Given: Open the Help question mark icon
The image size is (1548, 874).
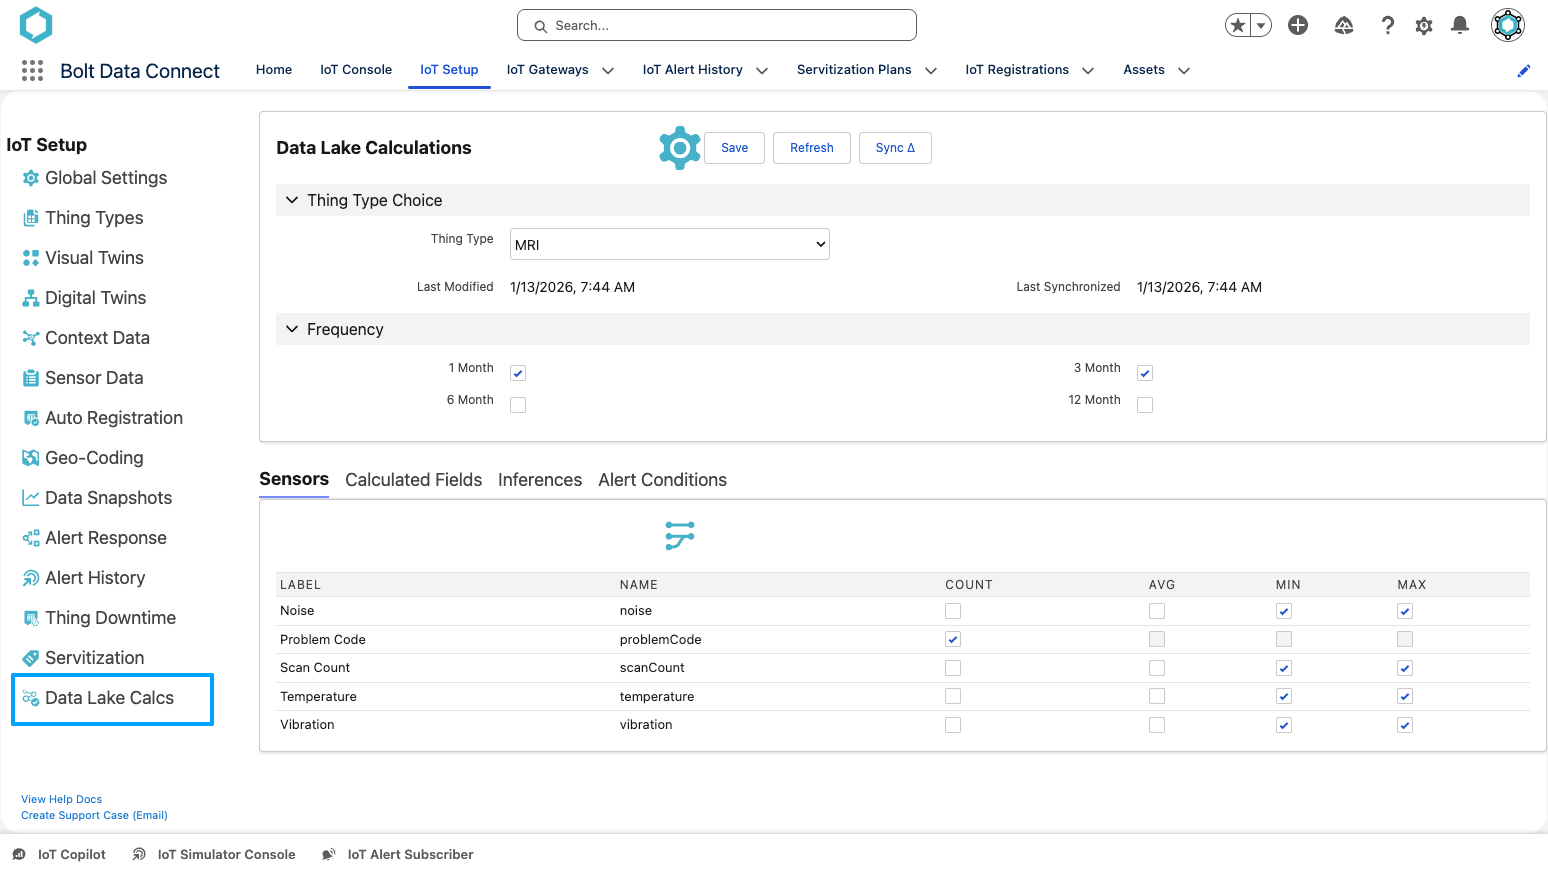Looking at the screenshot, I should (x=1387, y=25).
